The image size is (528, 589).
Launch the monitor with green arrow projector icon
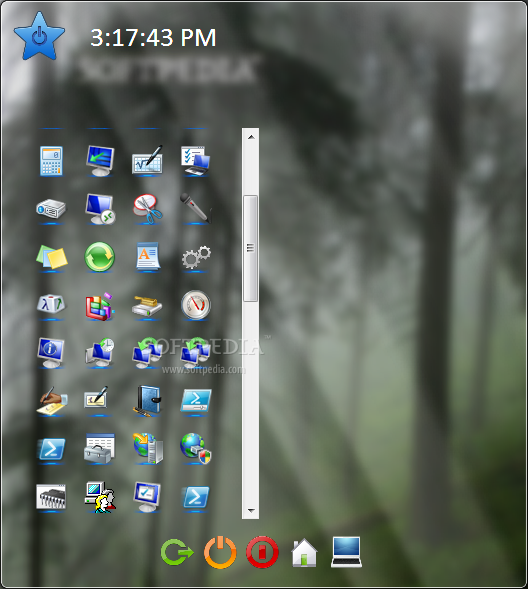(99, 161)
